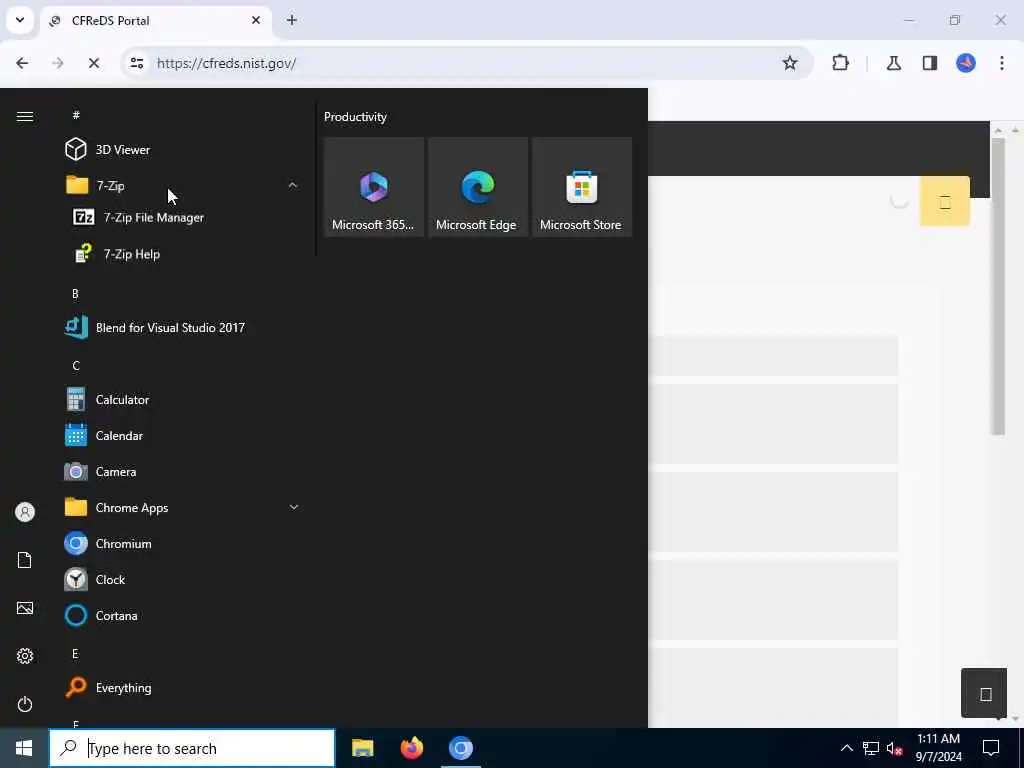
Task: Open the network status tray icon
Action: pos(871,748)
